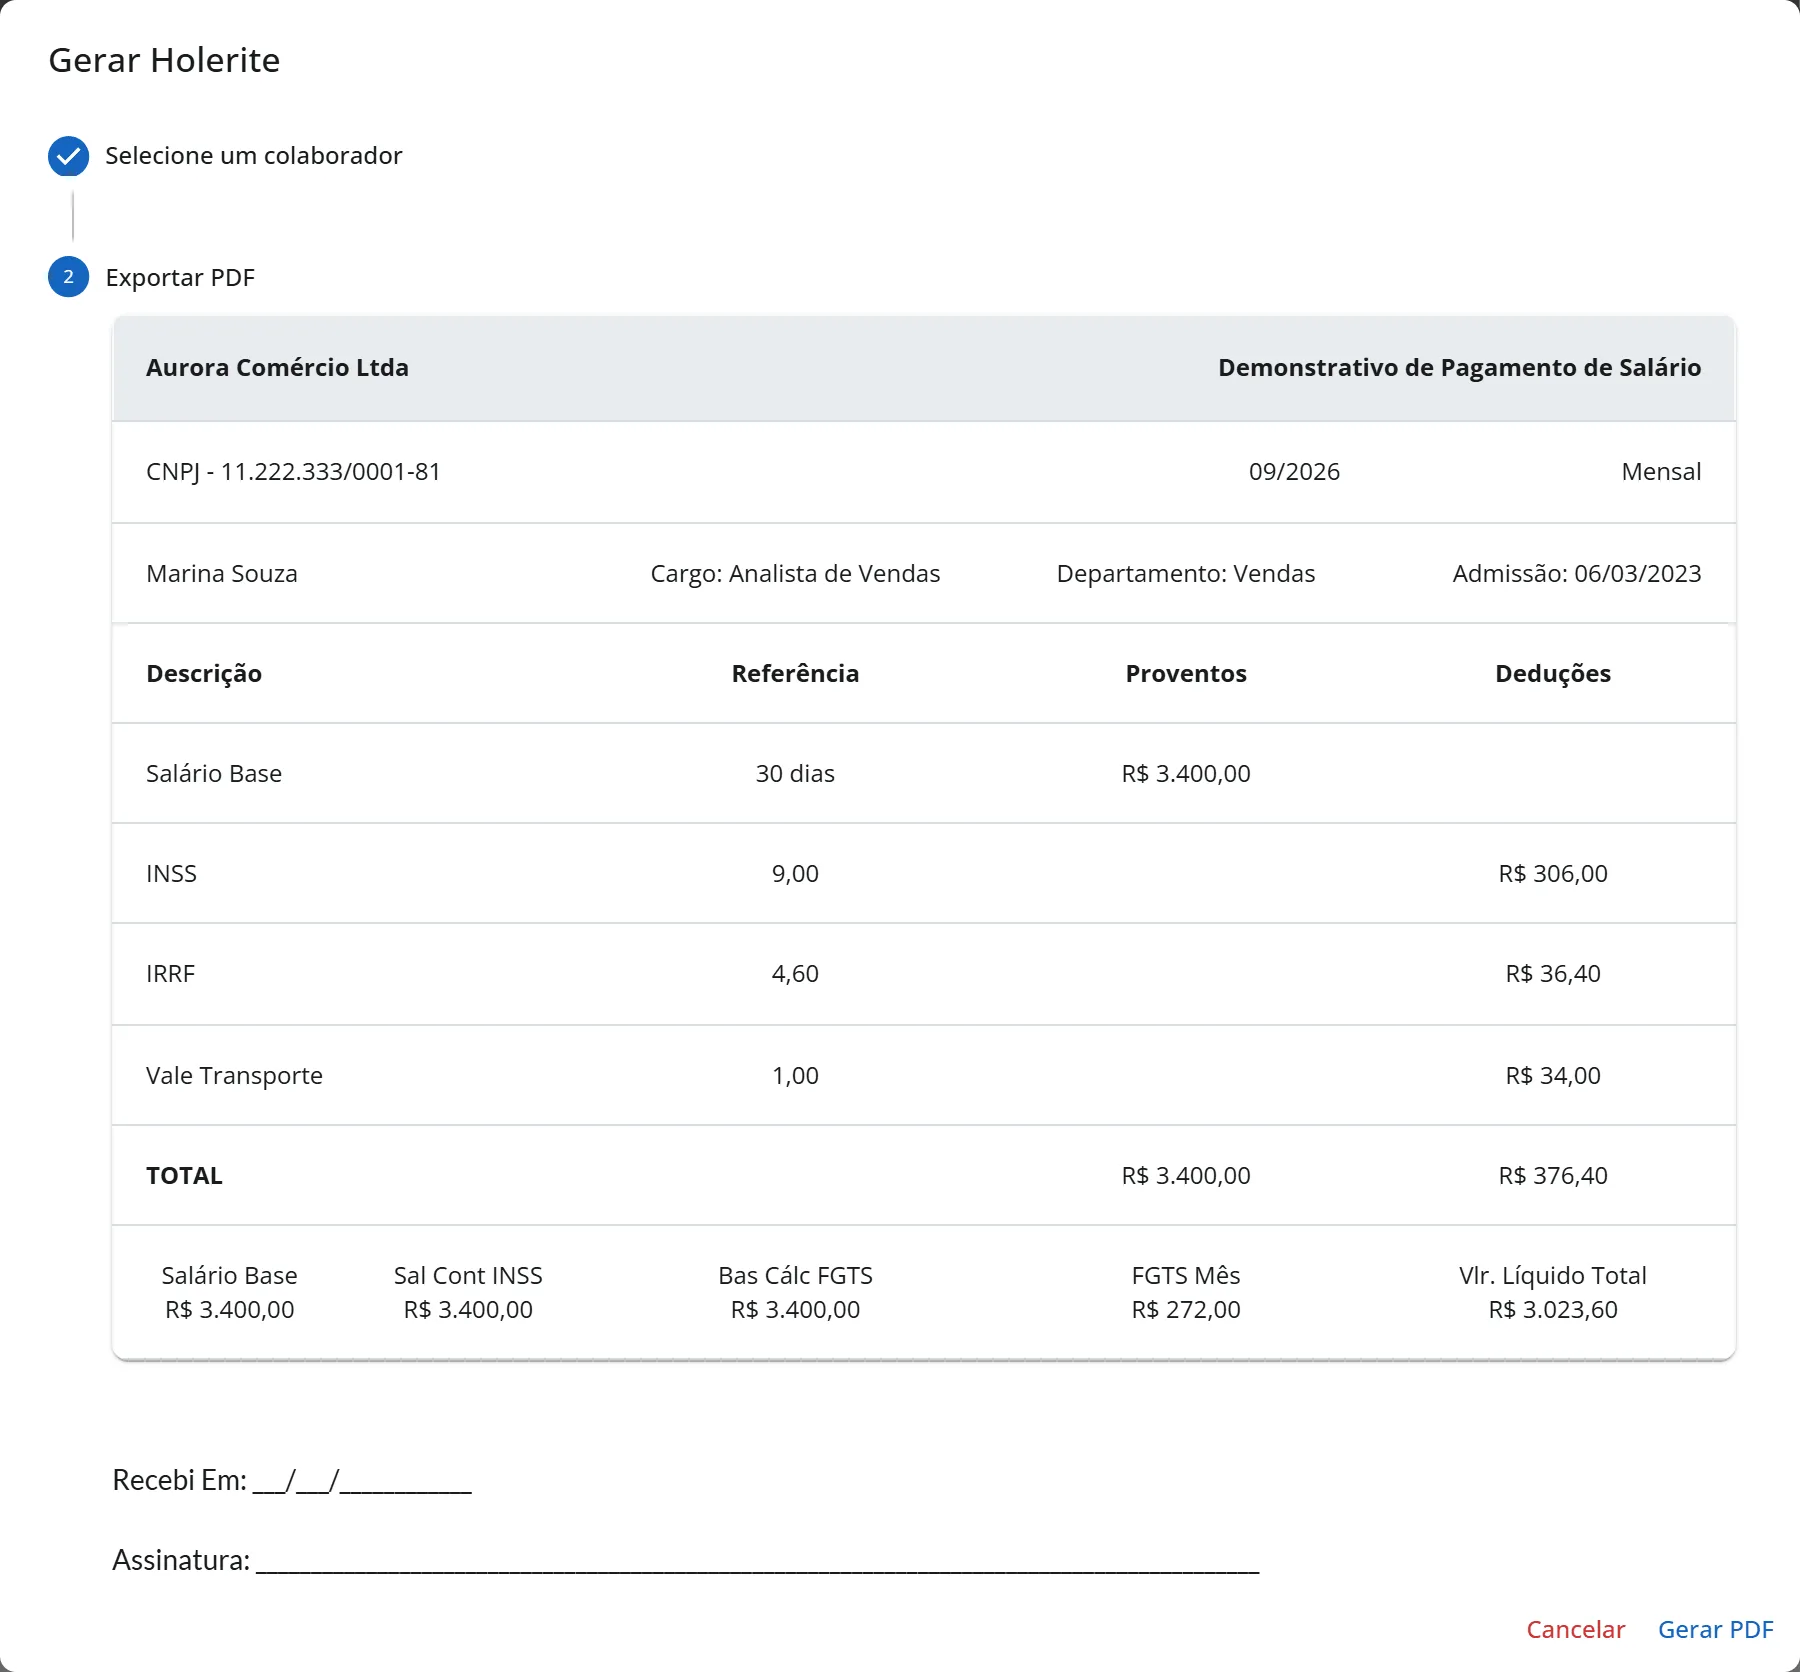1800x1672 pixels.
Task: Click the Gerar PDF button
Action: [1715, 1629]
